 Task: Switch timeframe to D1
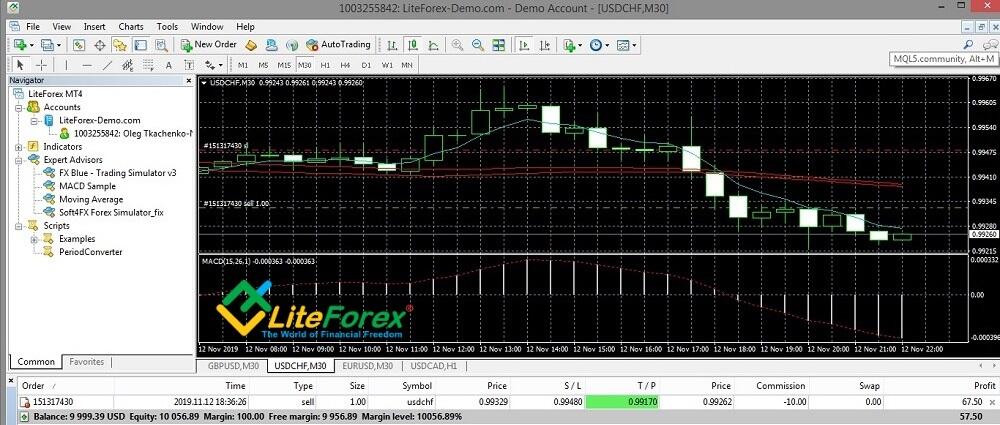point(366,65)
